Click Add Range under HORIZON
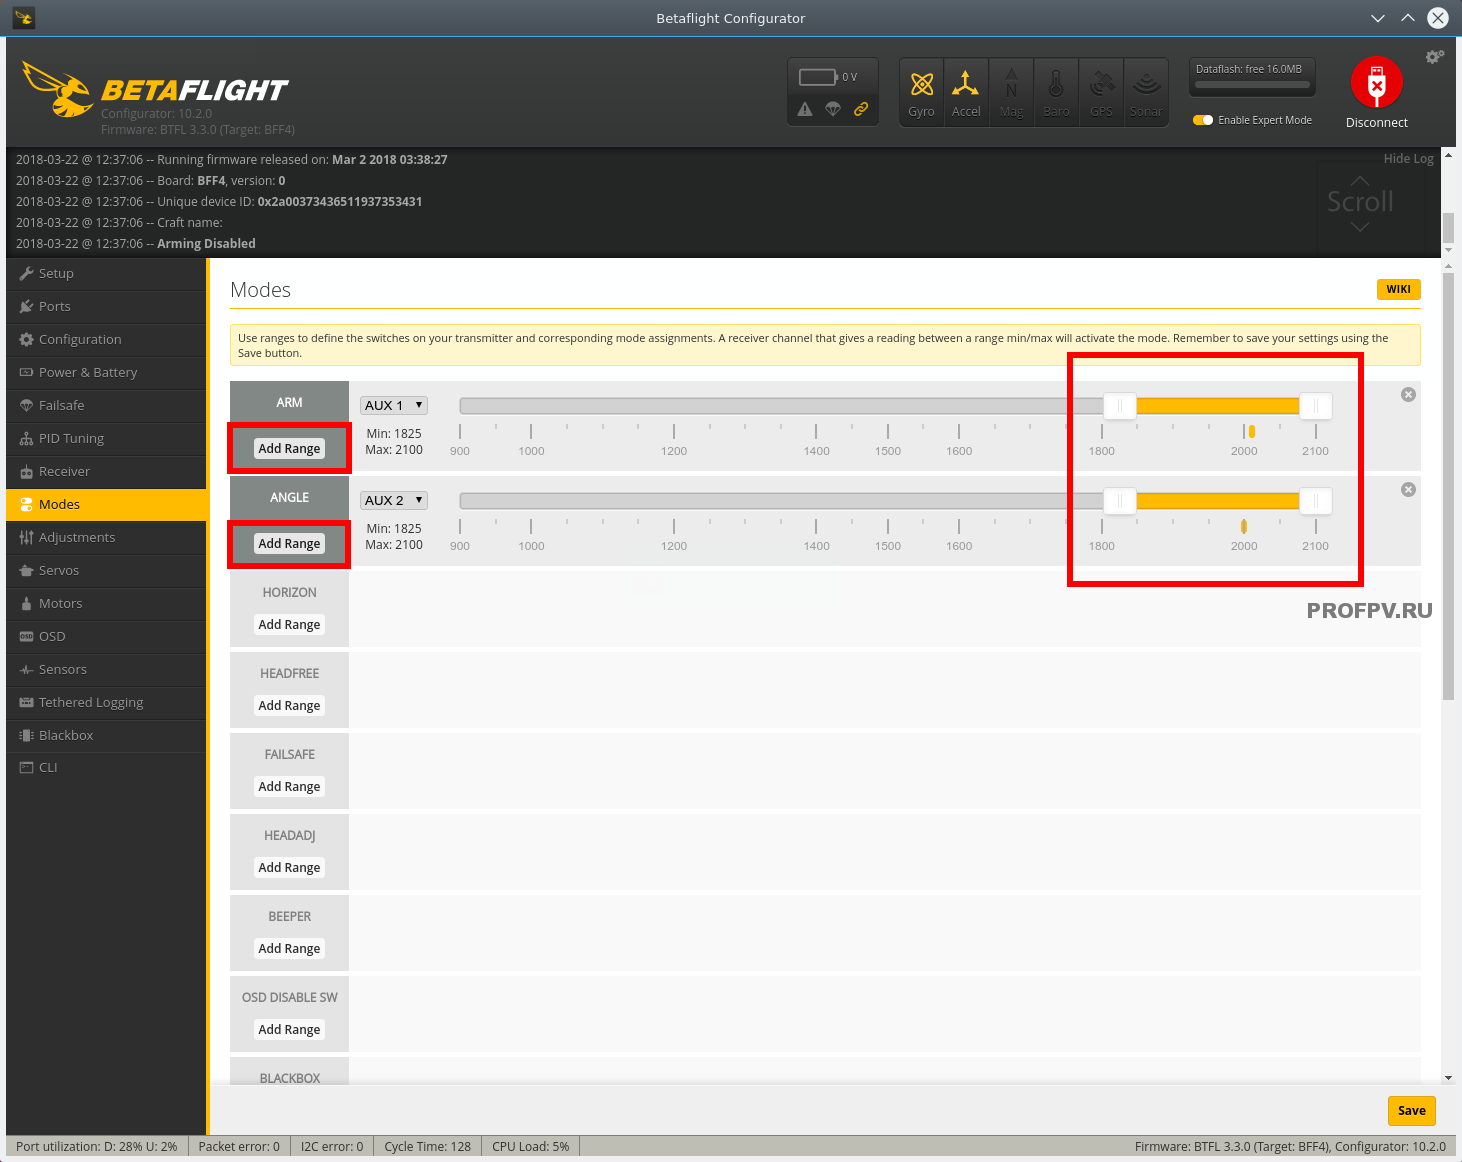 (x=289, y=624)
